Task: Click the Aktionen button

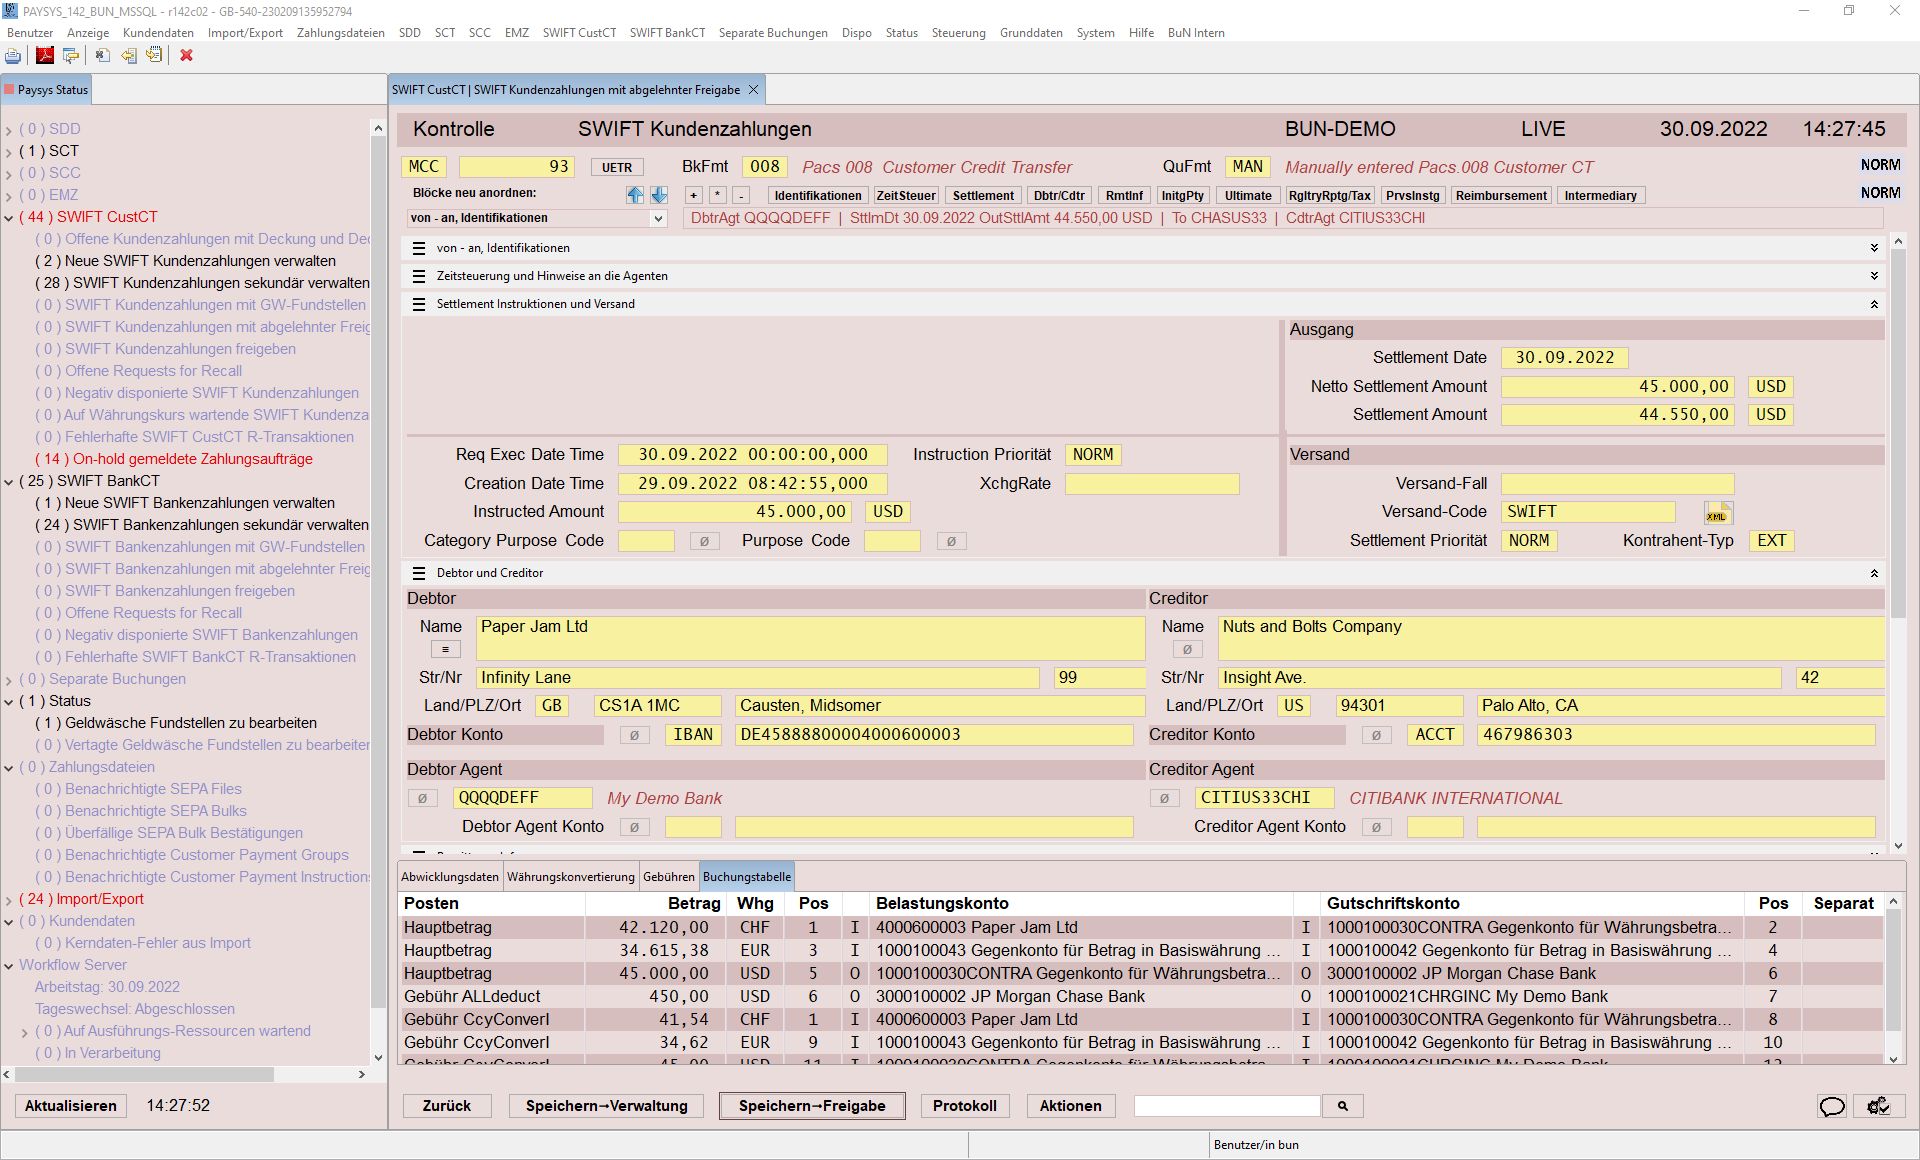Action: 1070,1106
